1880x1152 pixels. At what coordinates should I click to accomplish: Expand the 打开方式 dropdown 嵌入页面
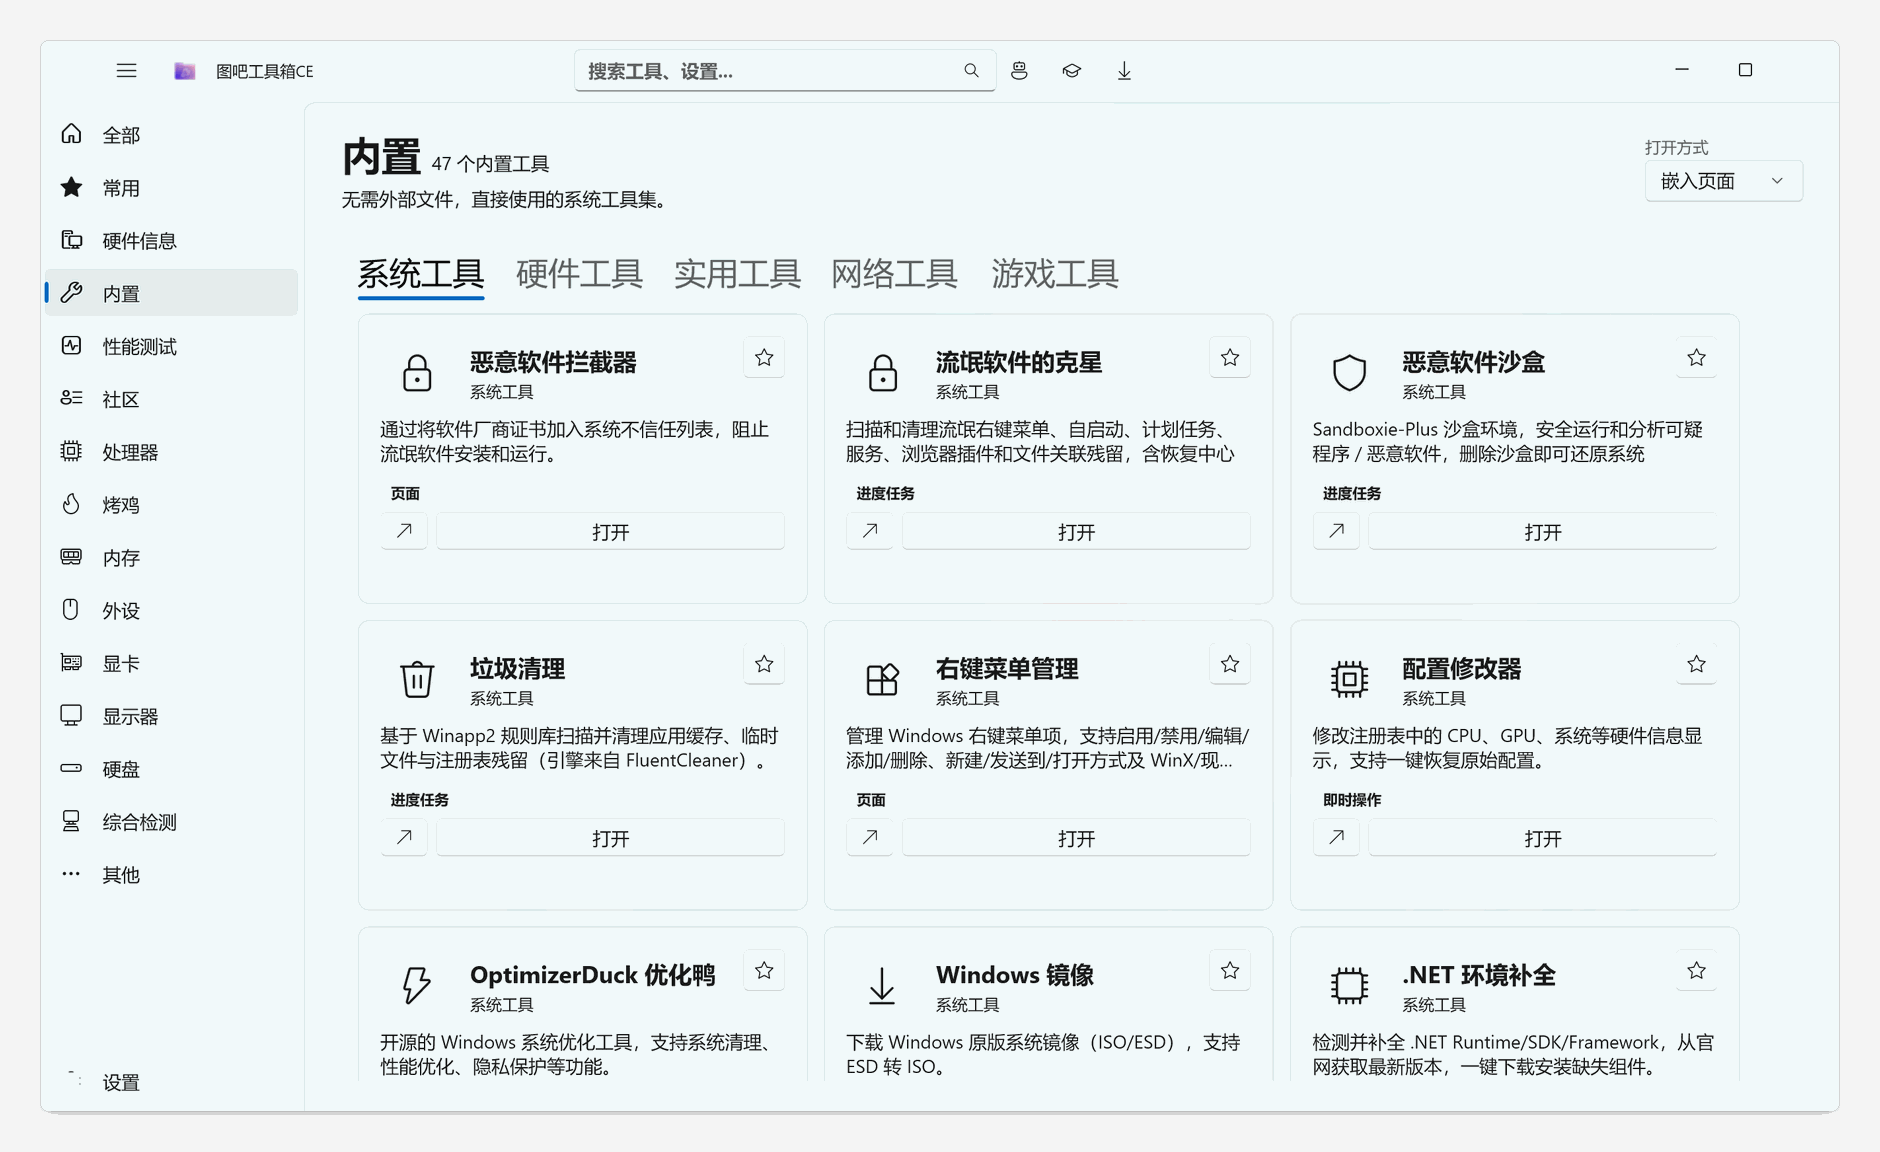[x=1724, y=181]
